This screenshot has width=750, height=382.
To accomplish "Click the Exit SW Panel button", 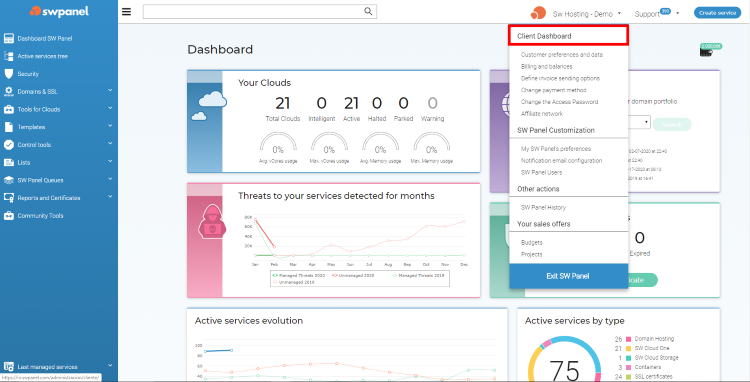I will click(568, 276).
